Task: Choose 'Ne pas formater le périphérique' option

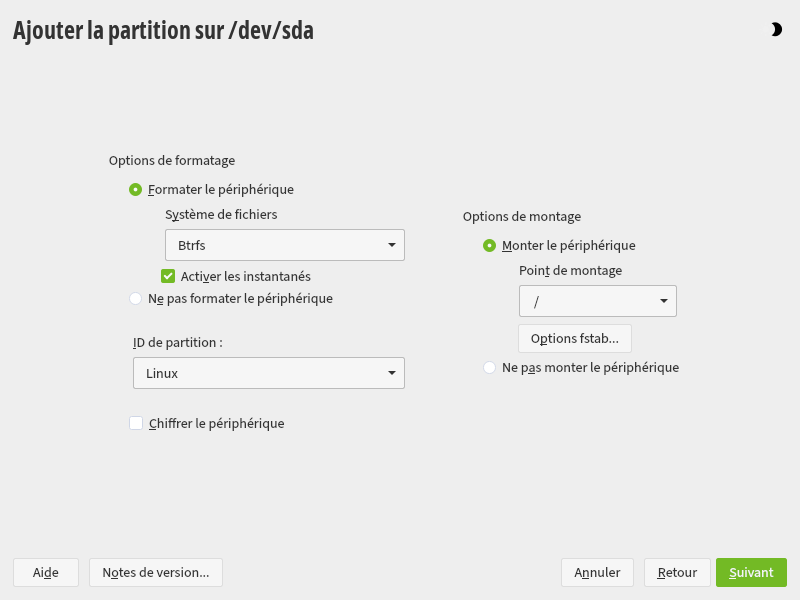Action: click(x=136, y=298)
